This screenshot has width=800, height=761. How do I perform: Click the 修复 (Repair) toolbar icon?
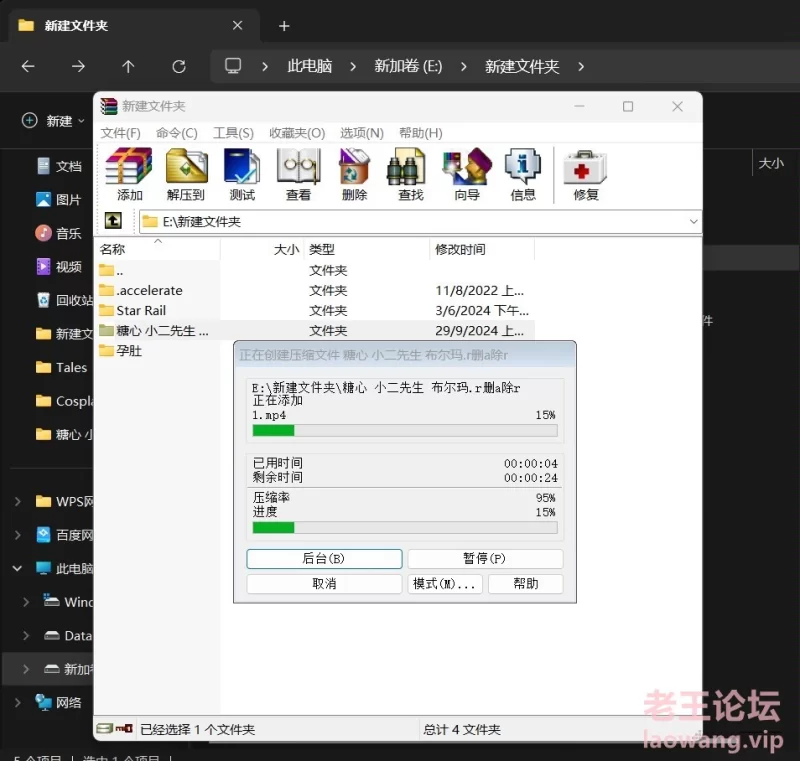pos(586,174)
